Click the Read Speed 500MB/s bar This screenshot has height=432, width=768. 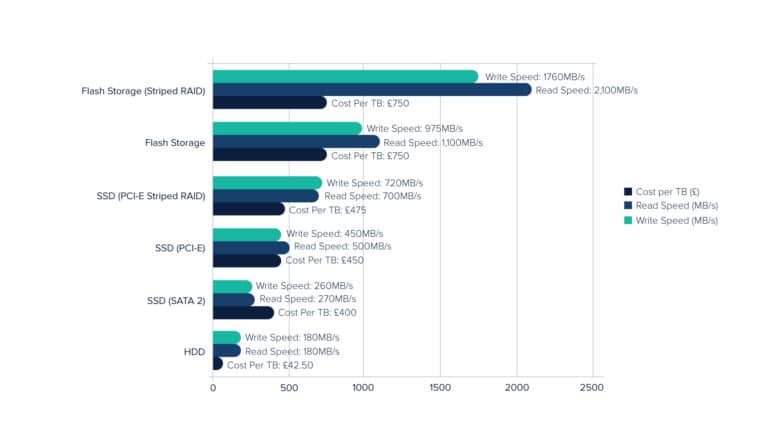point(251,247)
